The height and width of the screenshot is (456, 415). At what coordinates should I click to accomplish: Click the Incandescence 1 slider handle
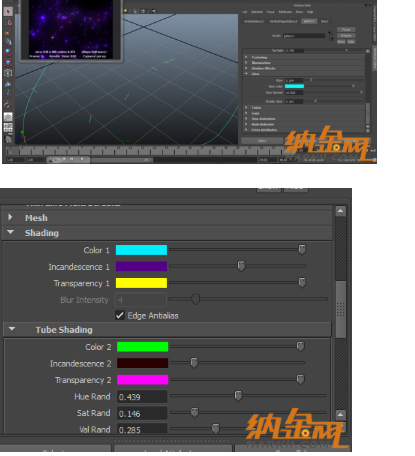coord(241,266)
